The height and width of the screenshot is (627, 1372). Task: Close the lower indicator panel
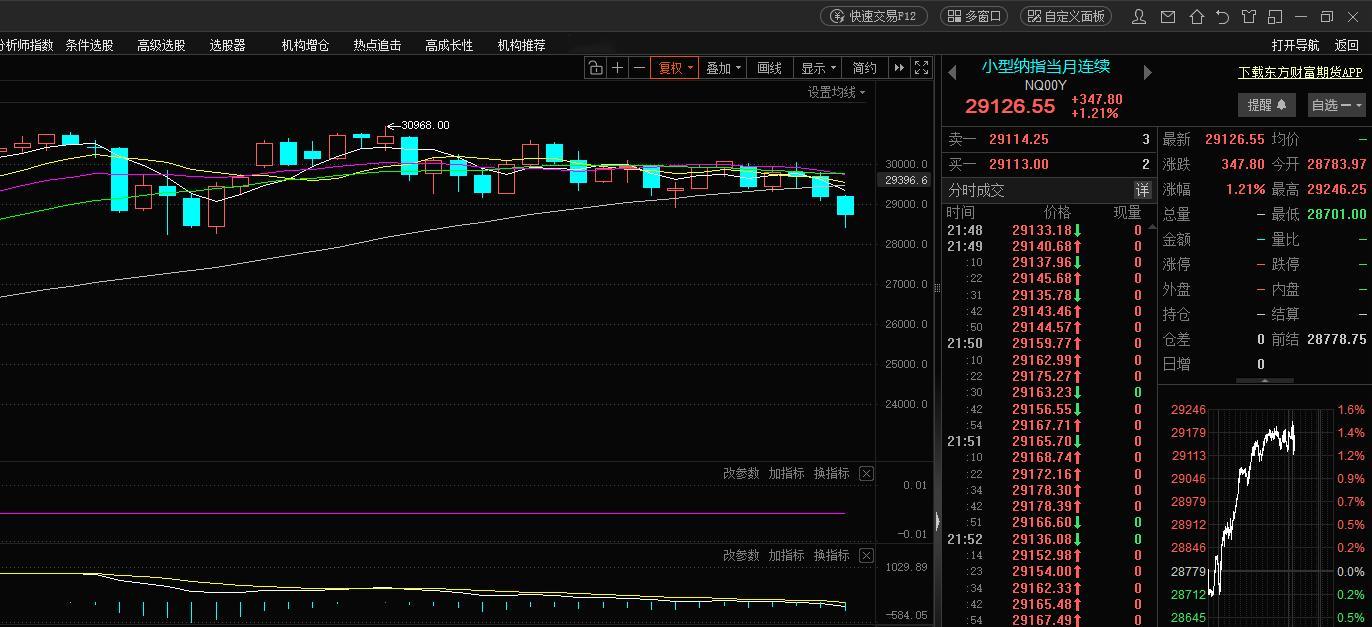pos(866,555)
